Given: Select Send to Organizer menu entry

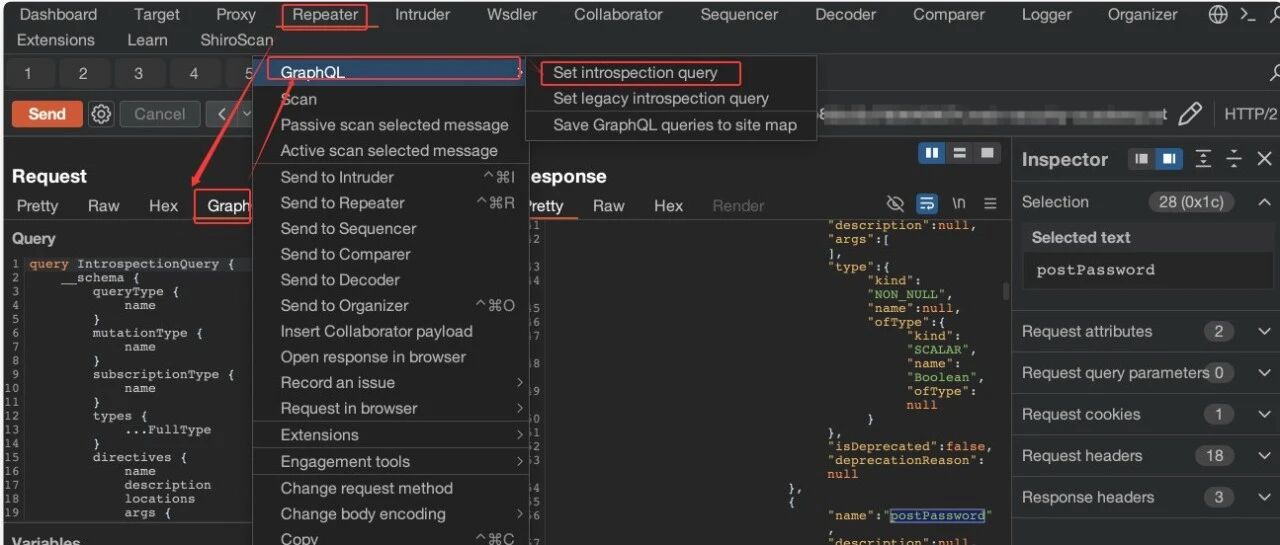Looking at the screenshot, I should pos(390,306).
